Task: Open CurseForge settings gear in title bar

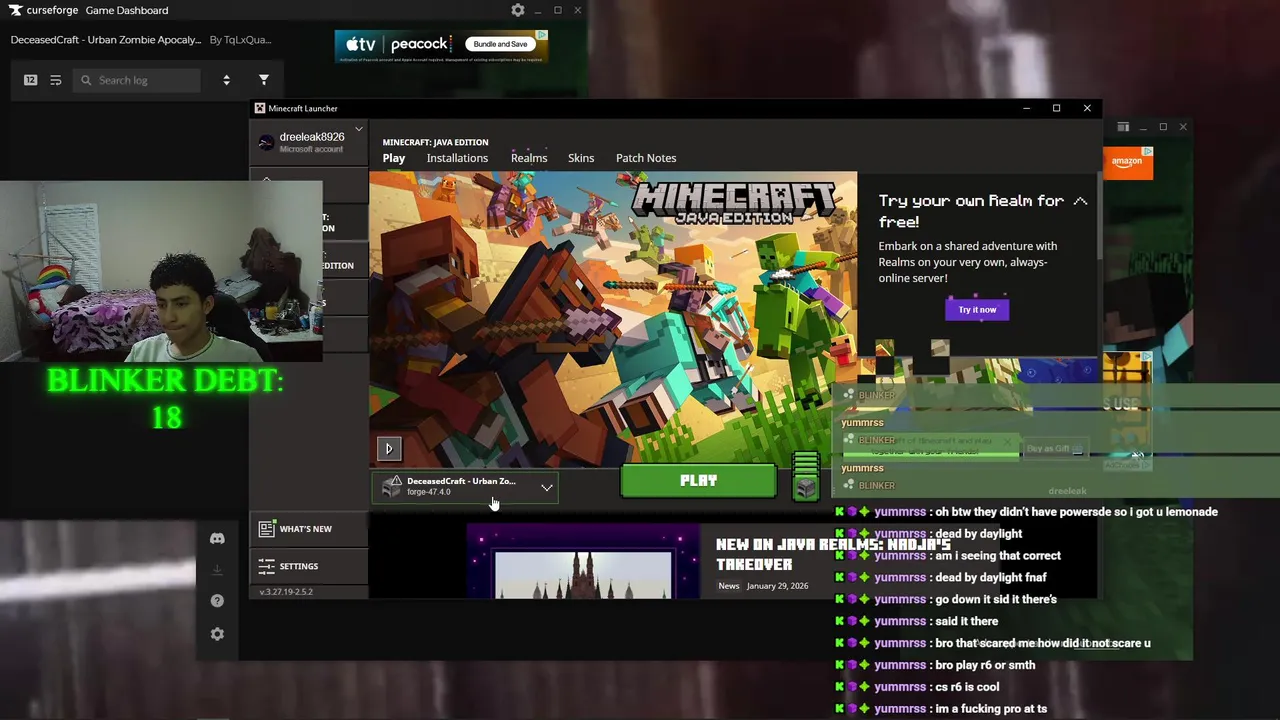Action: [x=517, y=10]
